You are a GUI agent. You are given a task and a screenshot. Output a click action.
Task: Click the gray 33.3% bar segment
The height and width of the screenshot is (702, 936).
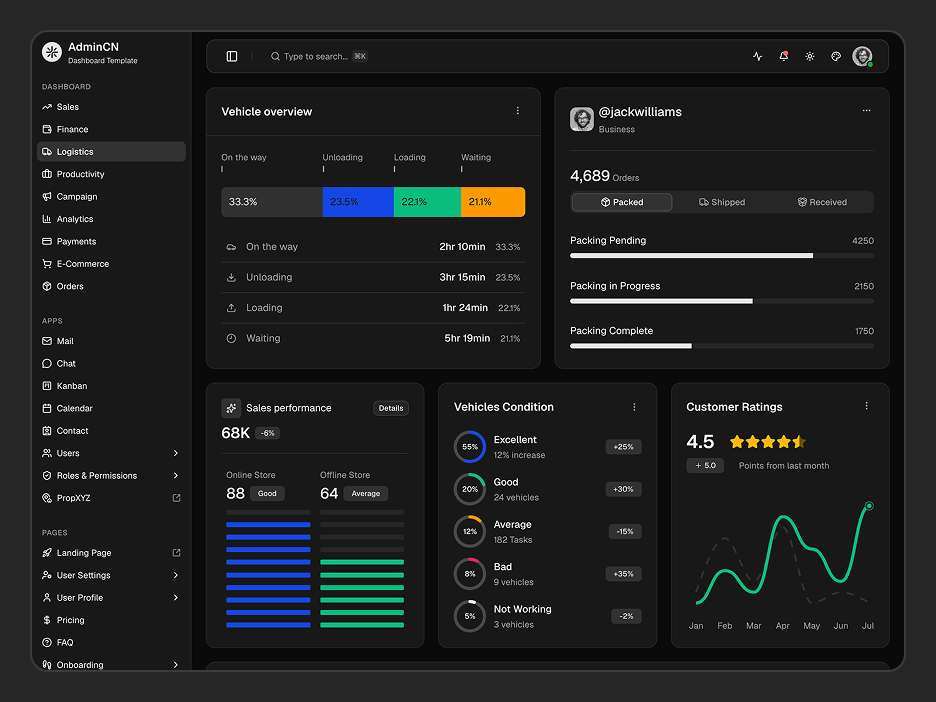272,202
